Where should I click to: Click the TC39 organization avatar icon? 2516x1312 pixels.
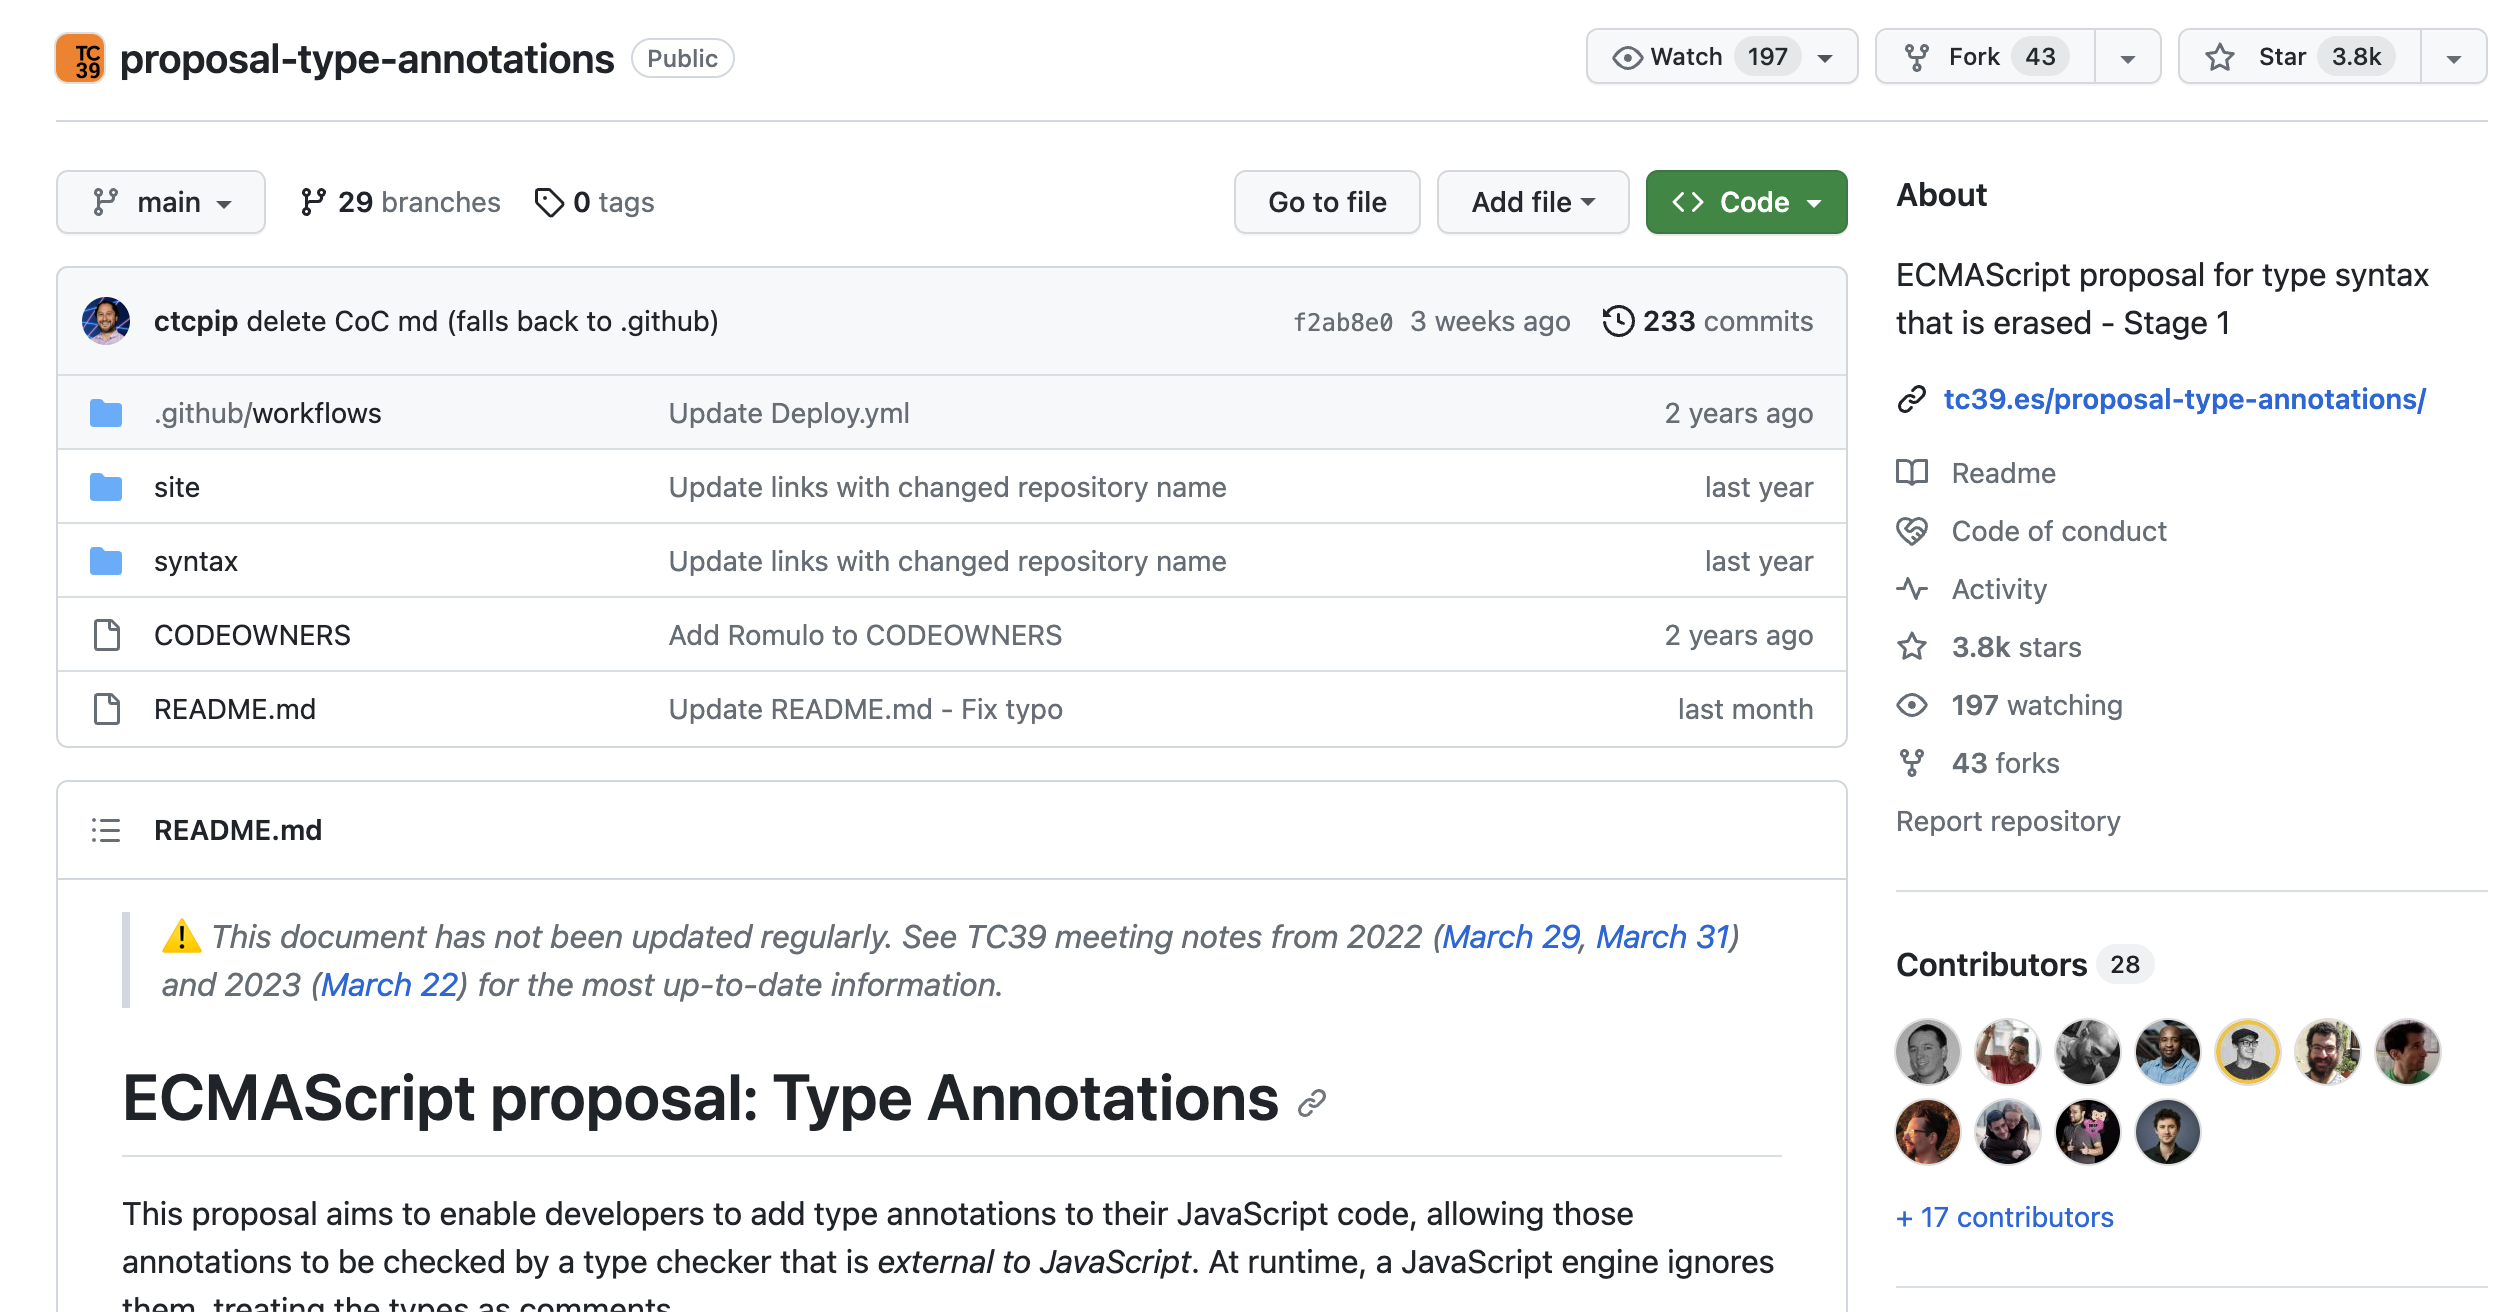[x=80, y=58]
